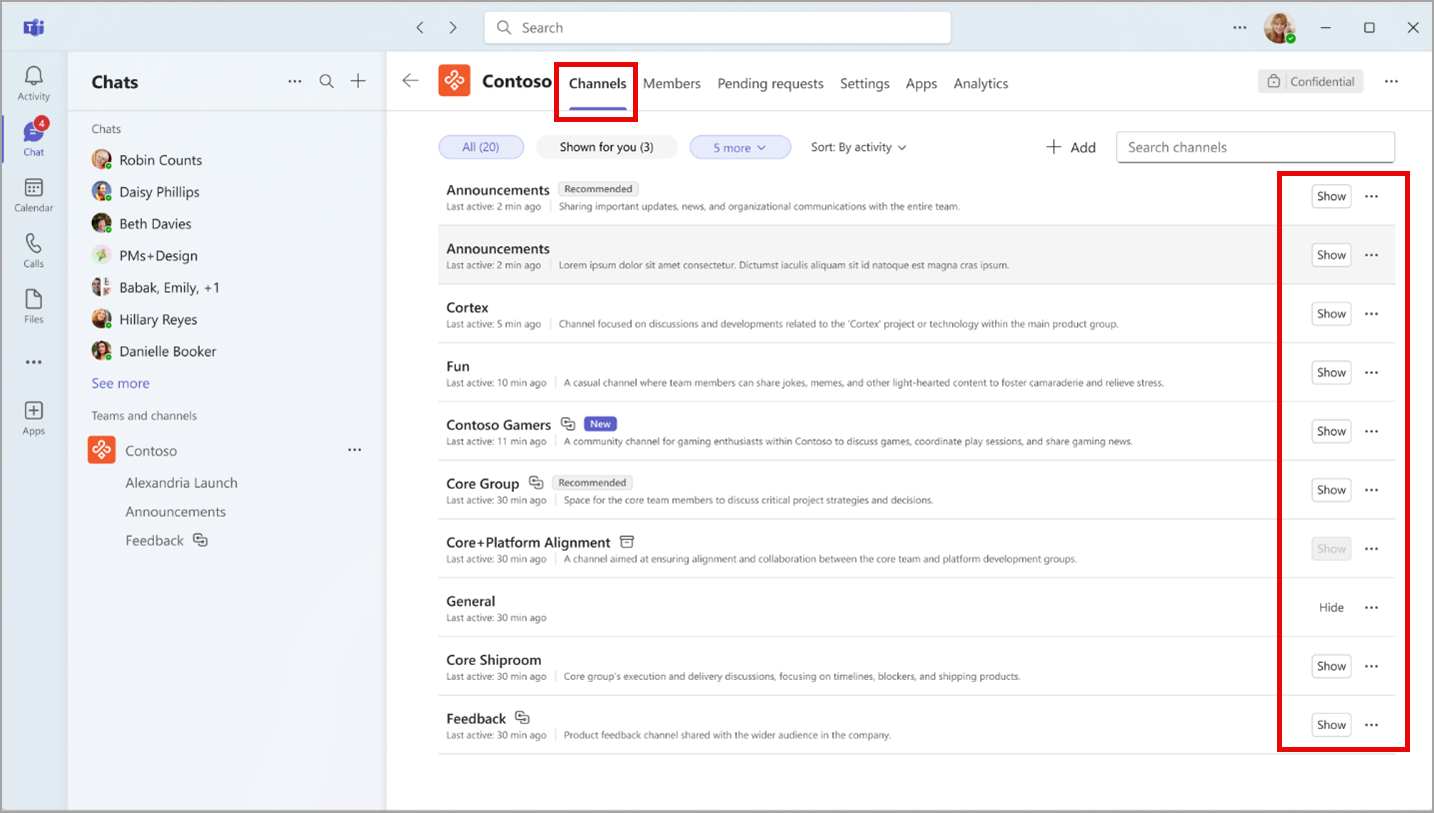This screenshot has width=1434, height=813.
Task: Switch to the Analytics tab
Action: [980, 84]
